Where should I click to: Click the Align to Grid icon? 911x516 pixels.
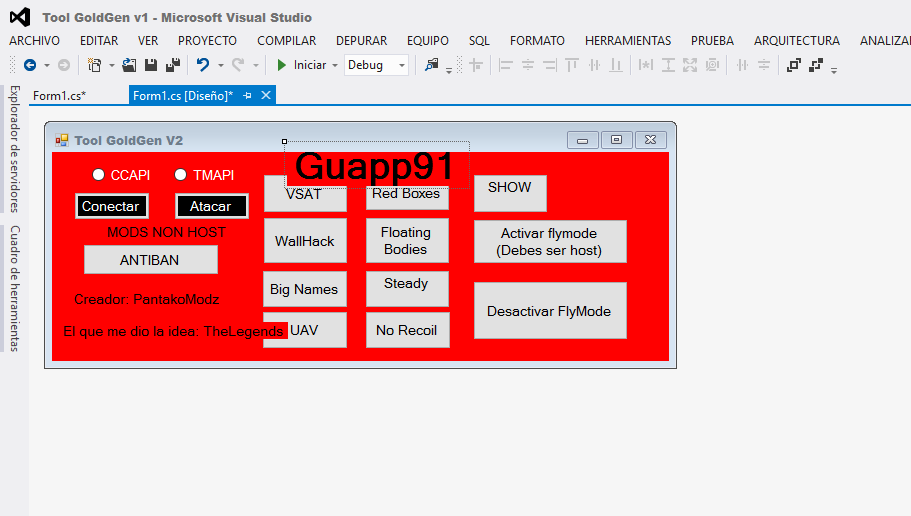(476, 65)
